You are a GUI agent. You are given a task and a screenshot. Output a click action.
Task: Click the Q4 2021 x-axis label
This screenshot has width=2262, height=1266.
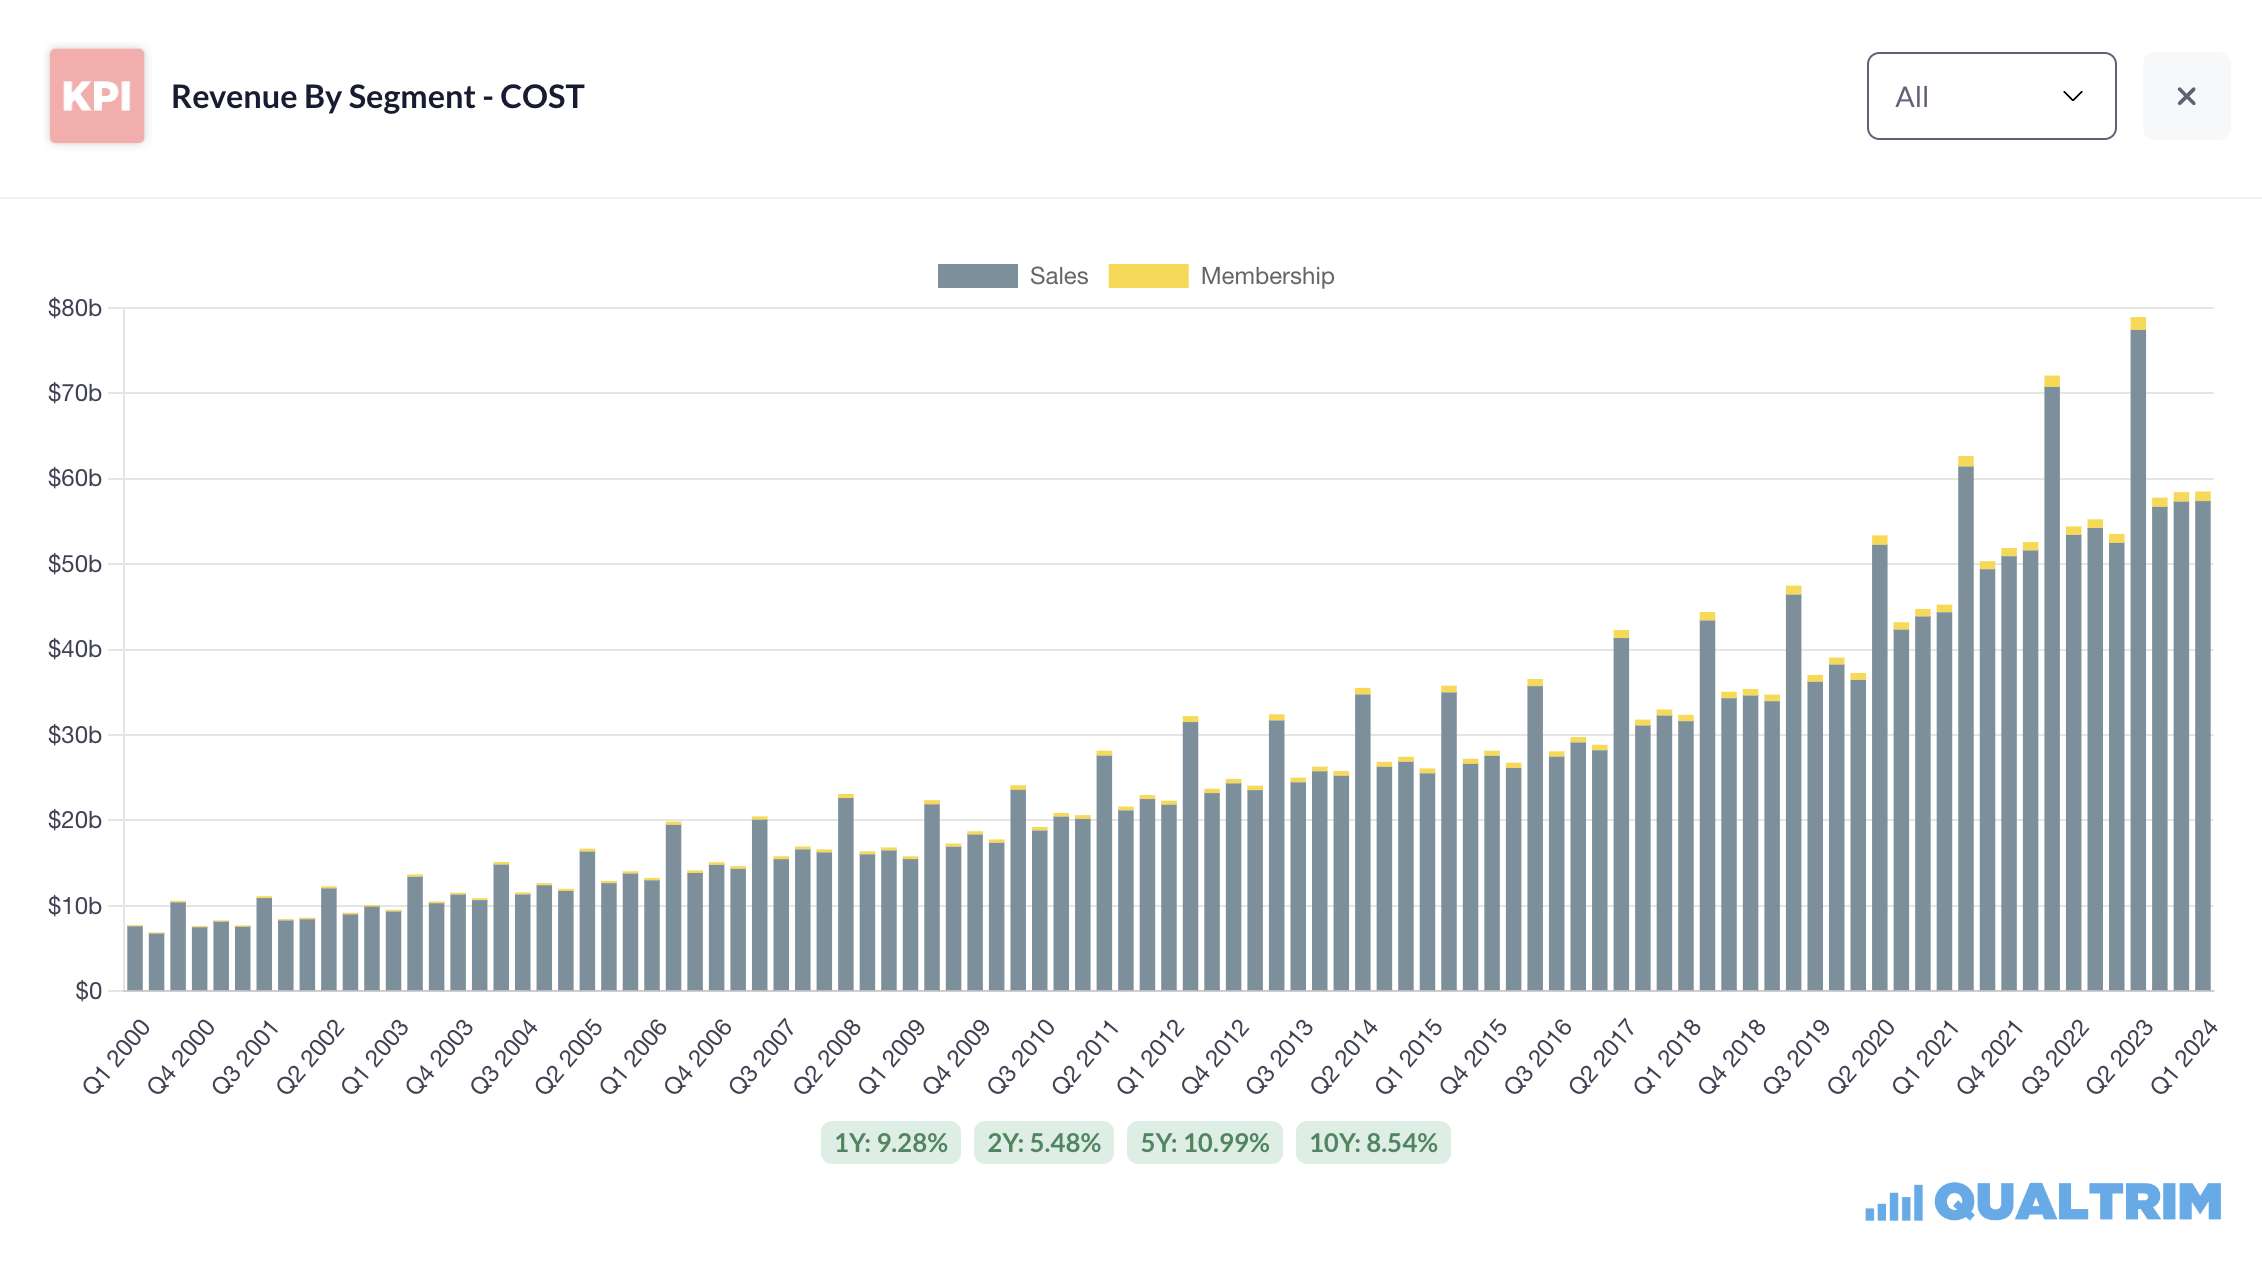point(1990,1056)
